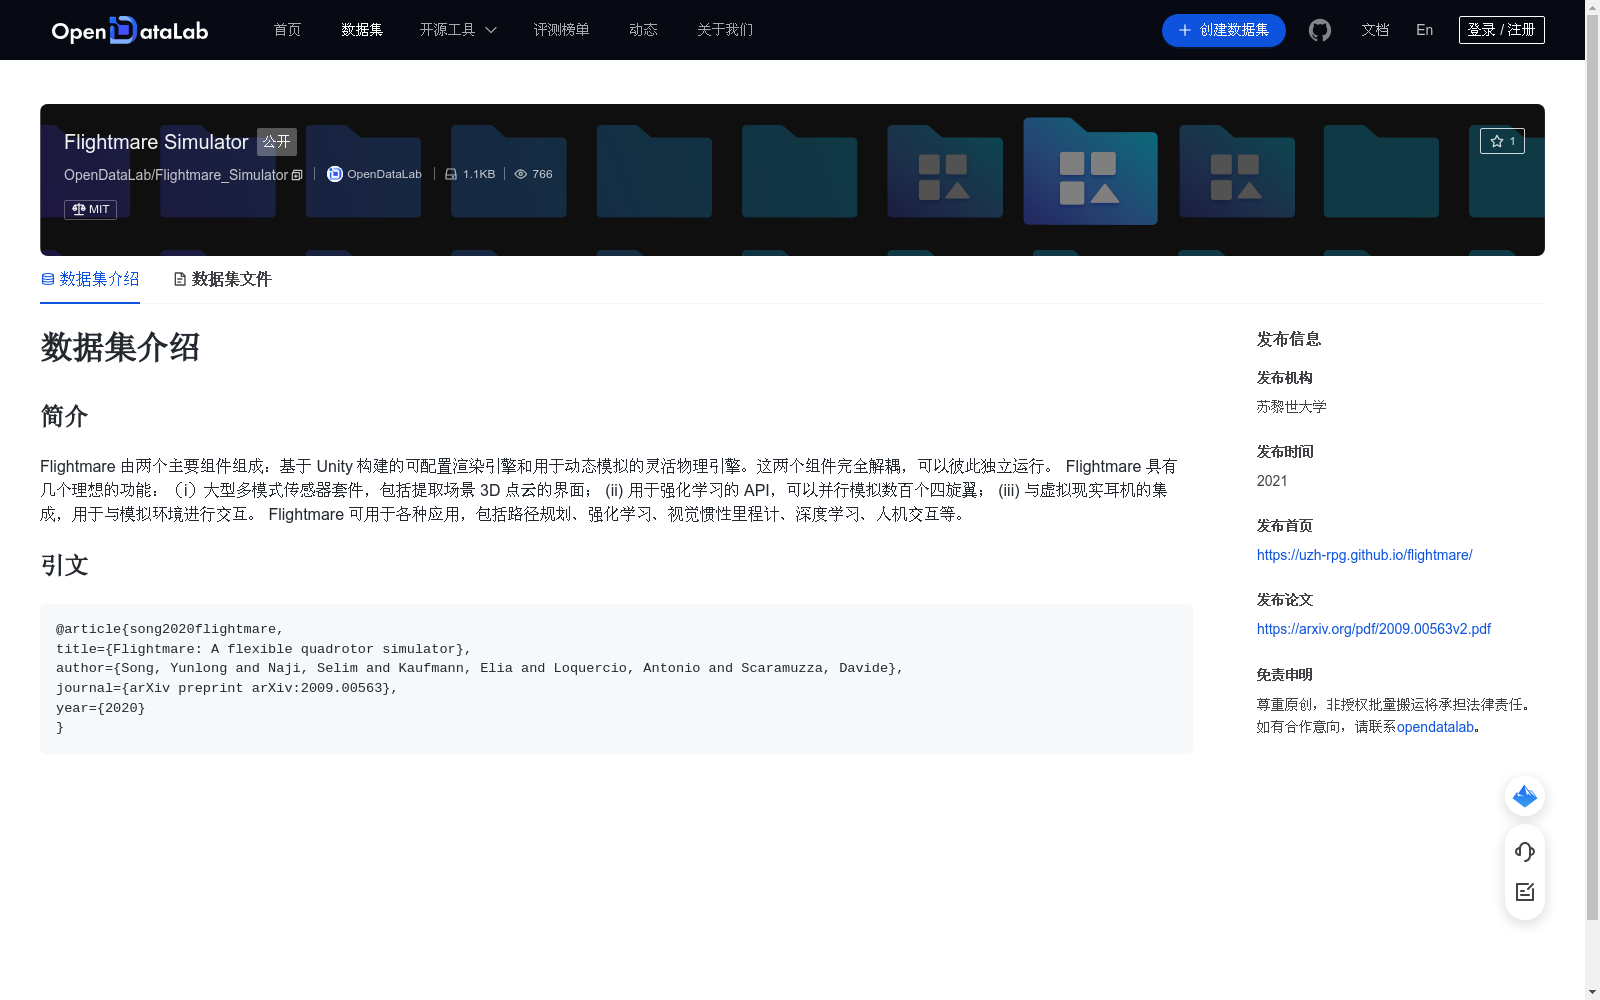Click the 发布信息 heading
The height and width of the screenshot is (1000, 1600).
(x=1288, y=339)
